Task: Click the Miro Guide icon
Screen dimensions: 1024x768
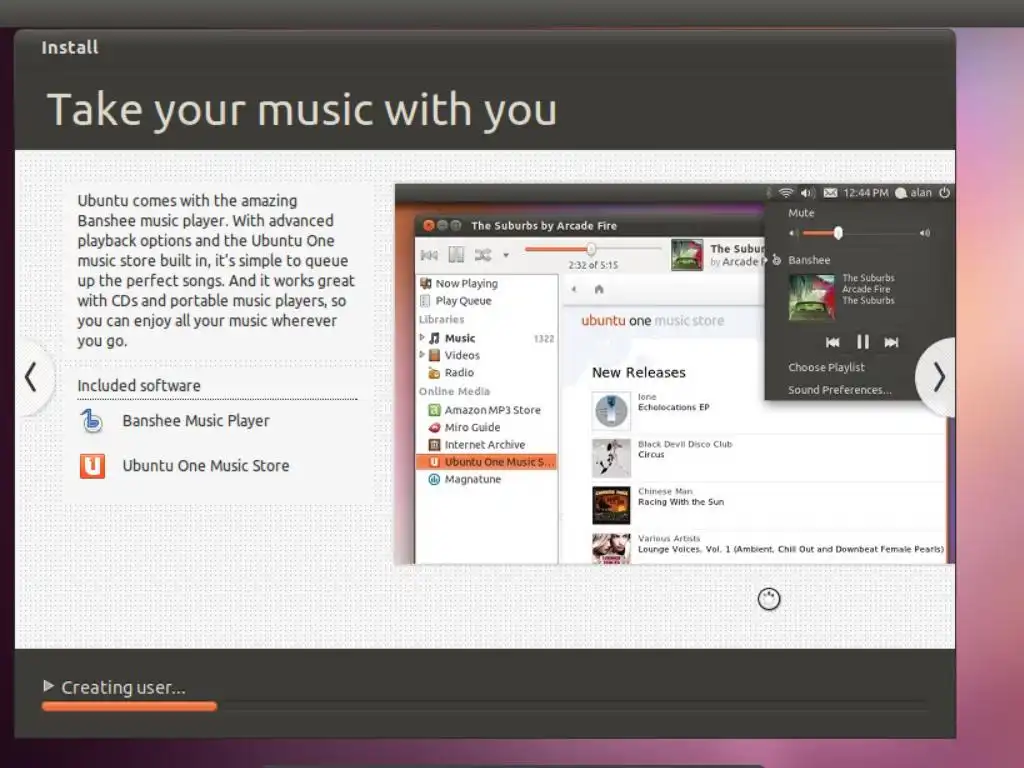Action: [434, 427]
